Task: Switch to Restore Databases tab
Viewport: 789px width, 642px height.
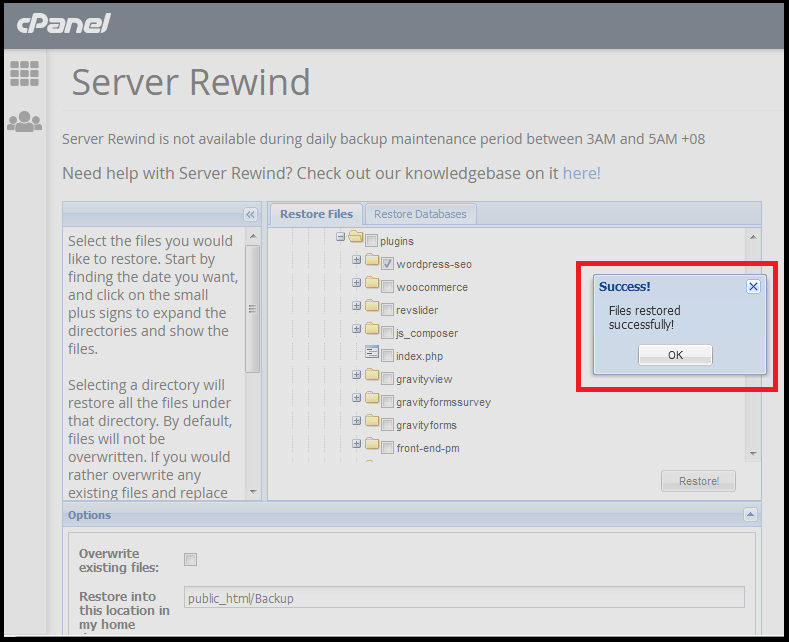Action: [420, 214]
